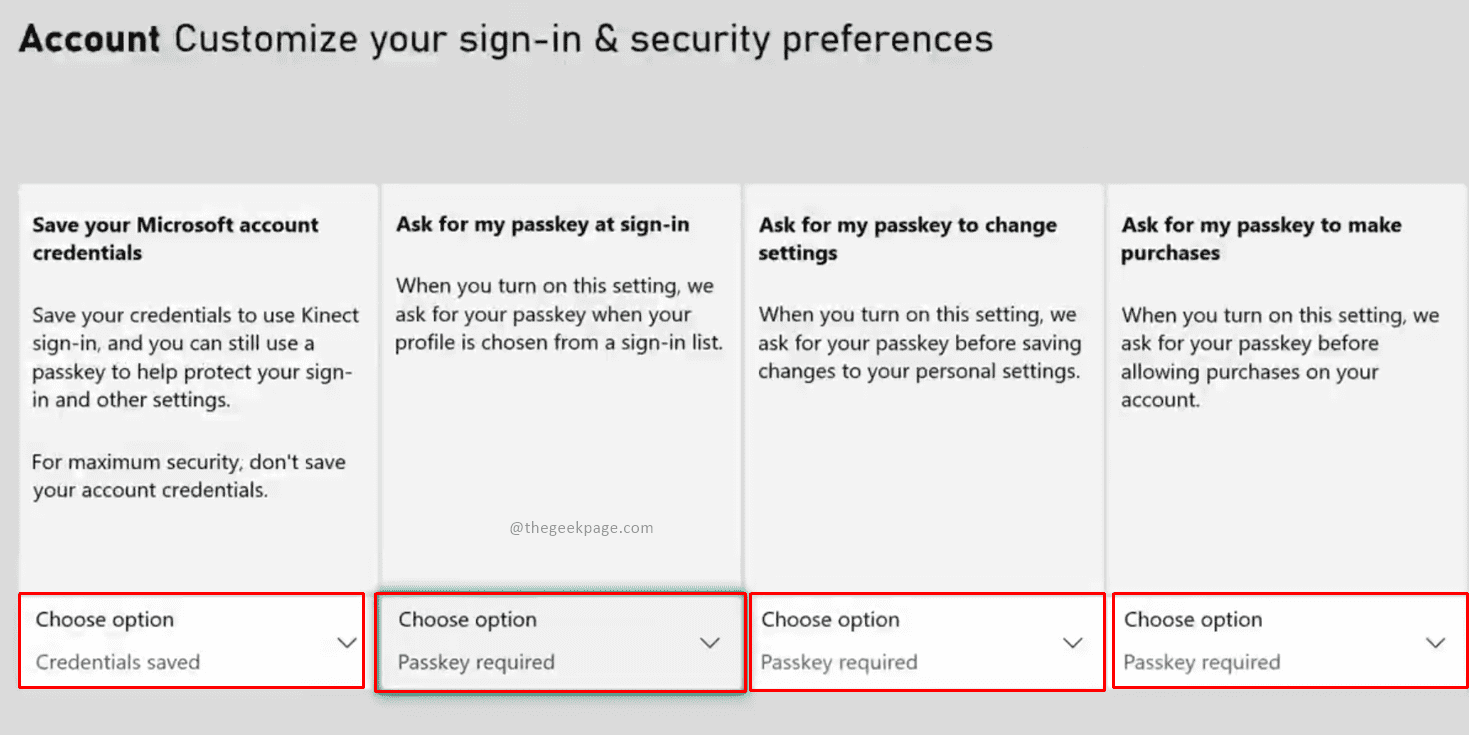Screen dimensions: 1469x735
Task: Select Choose option under Save your Microsoft account credentials
Action: click(104, 620)
